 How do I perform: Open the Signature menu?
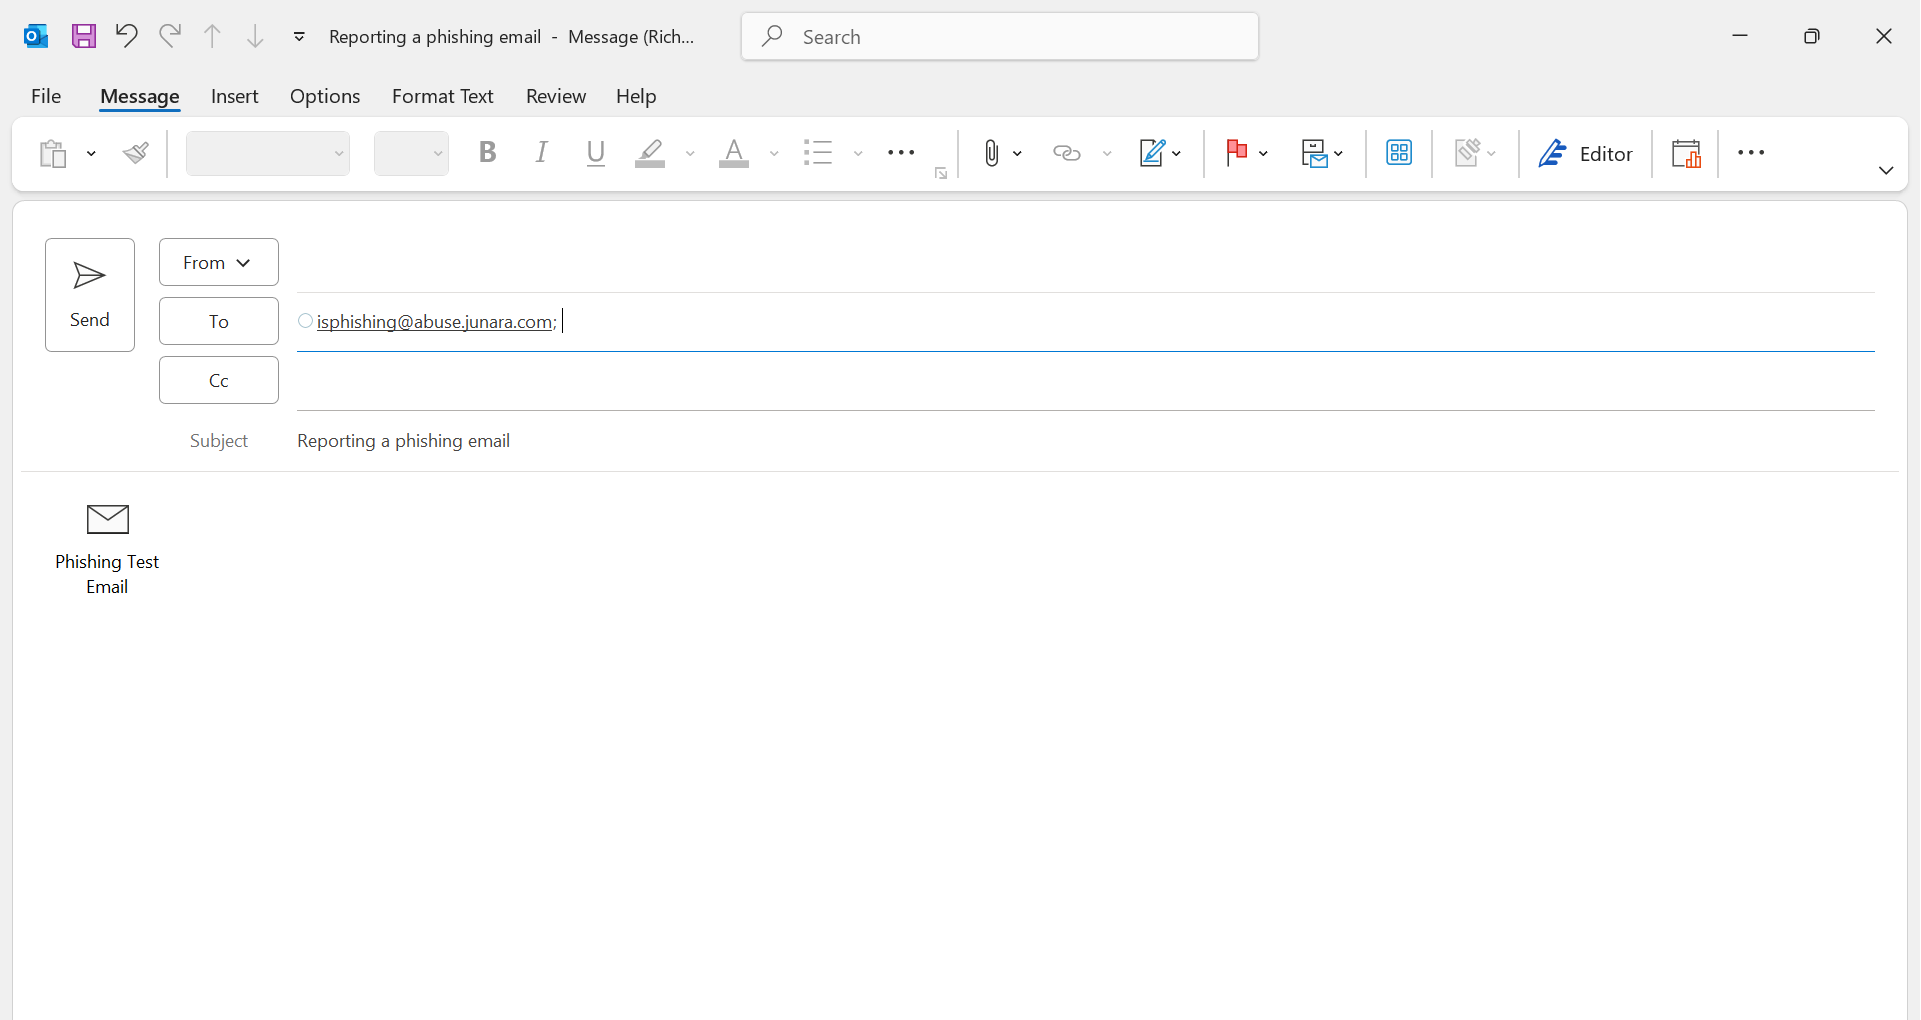pos(1160,153)
